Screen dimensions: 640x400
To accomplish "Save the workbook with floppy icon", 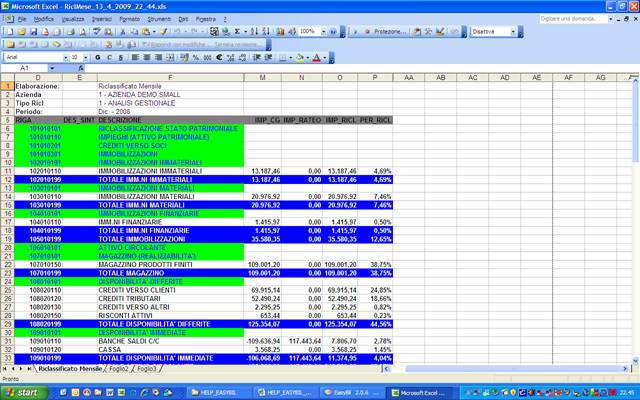I will click(x=33, y=31).
